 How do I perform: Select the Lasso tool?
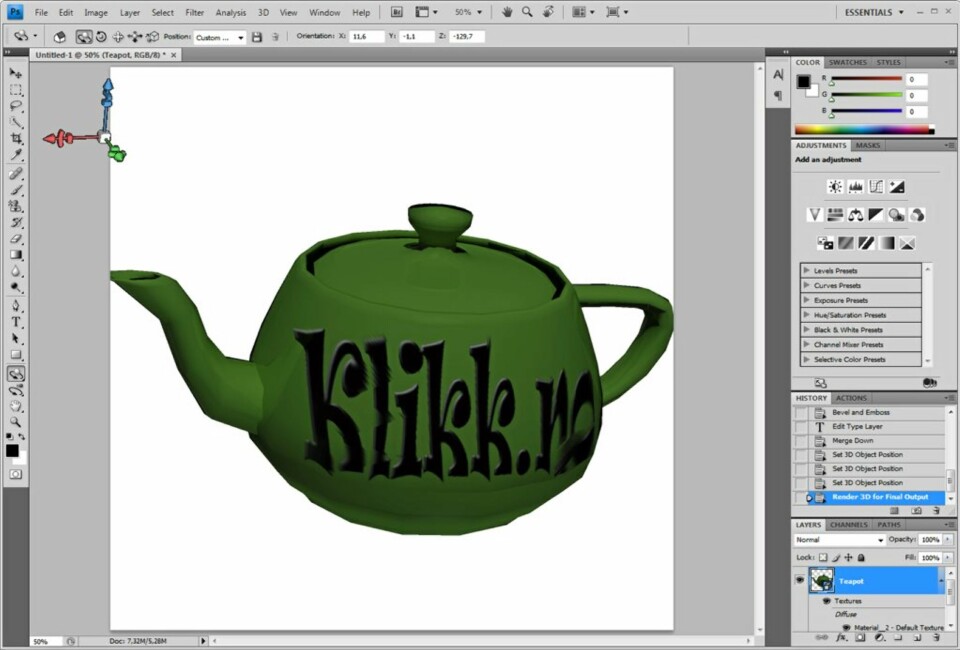click(x=16, y=106)
